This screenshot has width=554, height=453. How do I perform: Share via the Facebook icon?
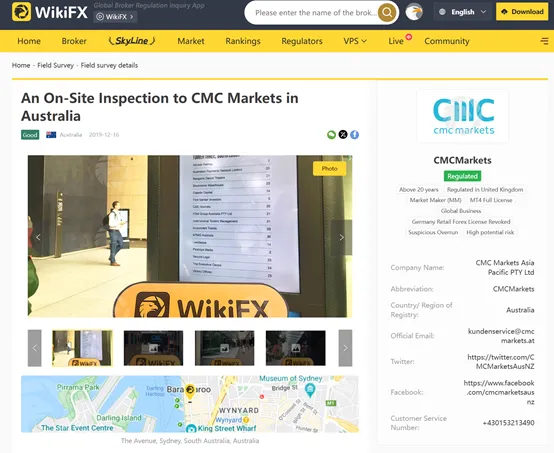coord(354,135)
